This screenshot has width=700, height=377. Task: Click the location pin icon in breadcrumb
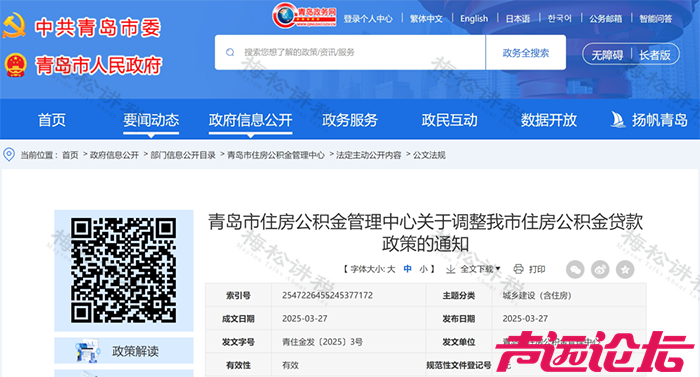tap(8, 155)
